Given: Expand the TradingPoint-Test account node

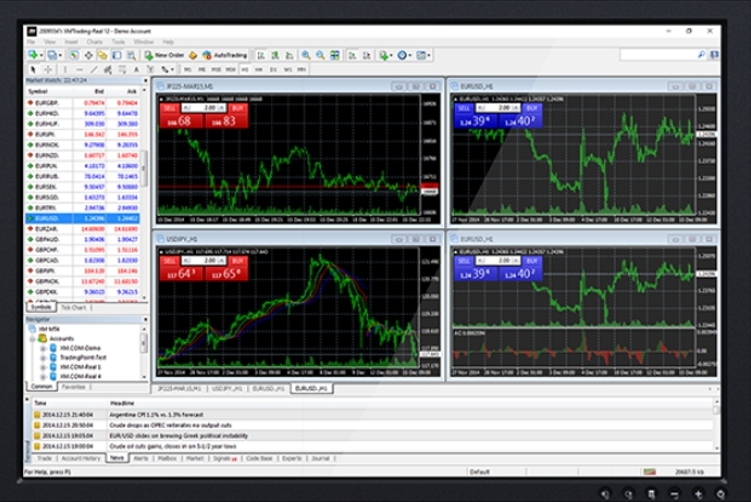Looking at the screenshot, I should (x=43, y=358).
